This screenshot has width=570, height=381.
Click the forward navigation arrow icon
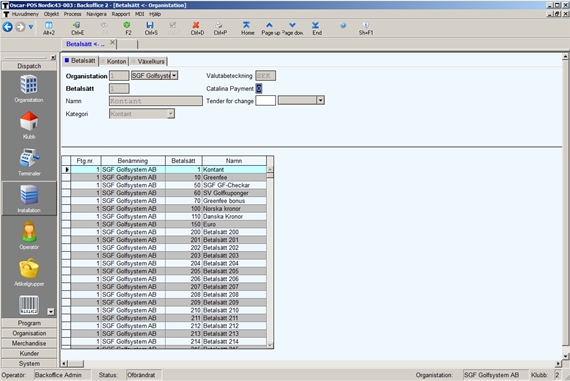click(x=20, y=27)
